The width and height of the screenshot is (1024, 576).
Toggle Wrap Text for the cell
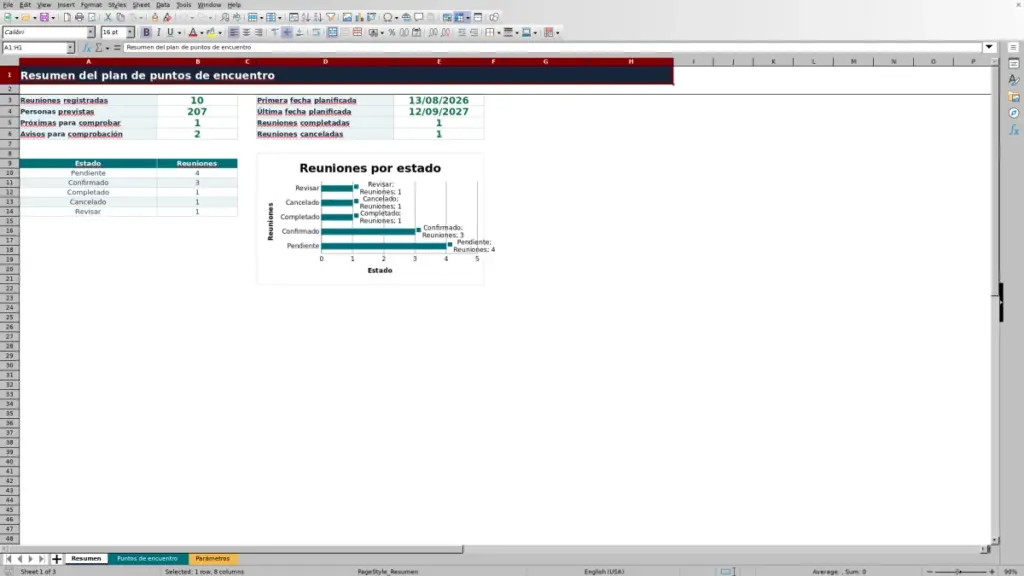(317, 33)
